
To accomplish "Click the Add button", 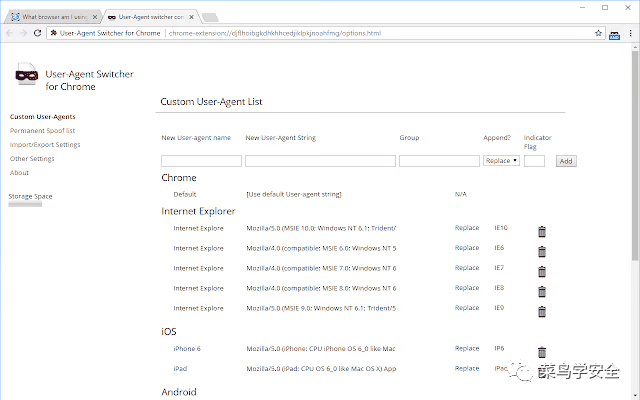I will [566, 161].
